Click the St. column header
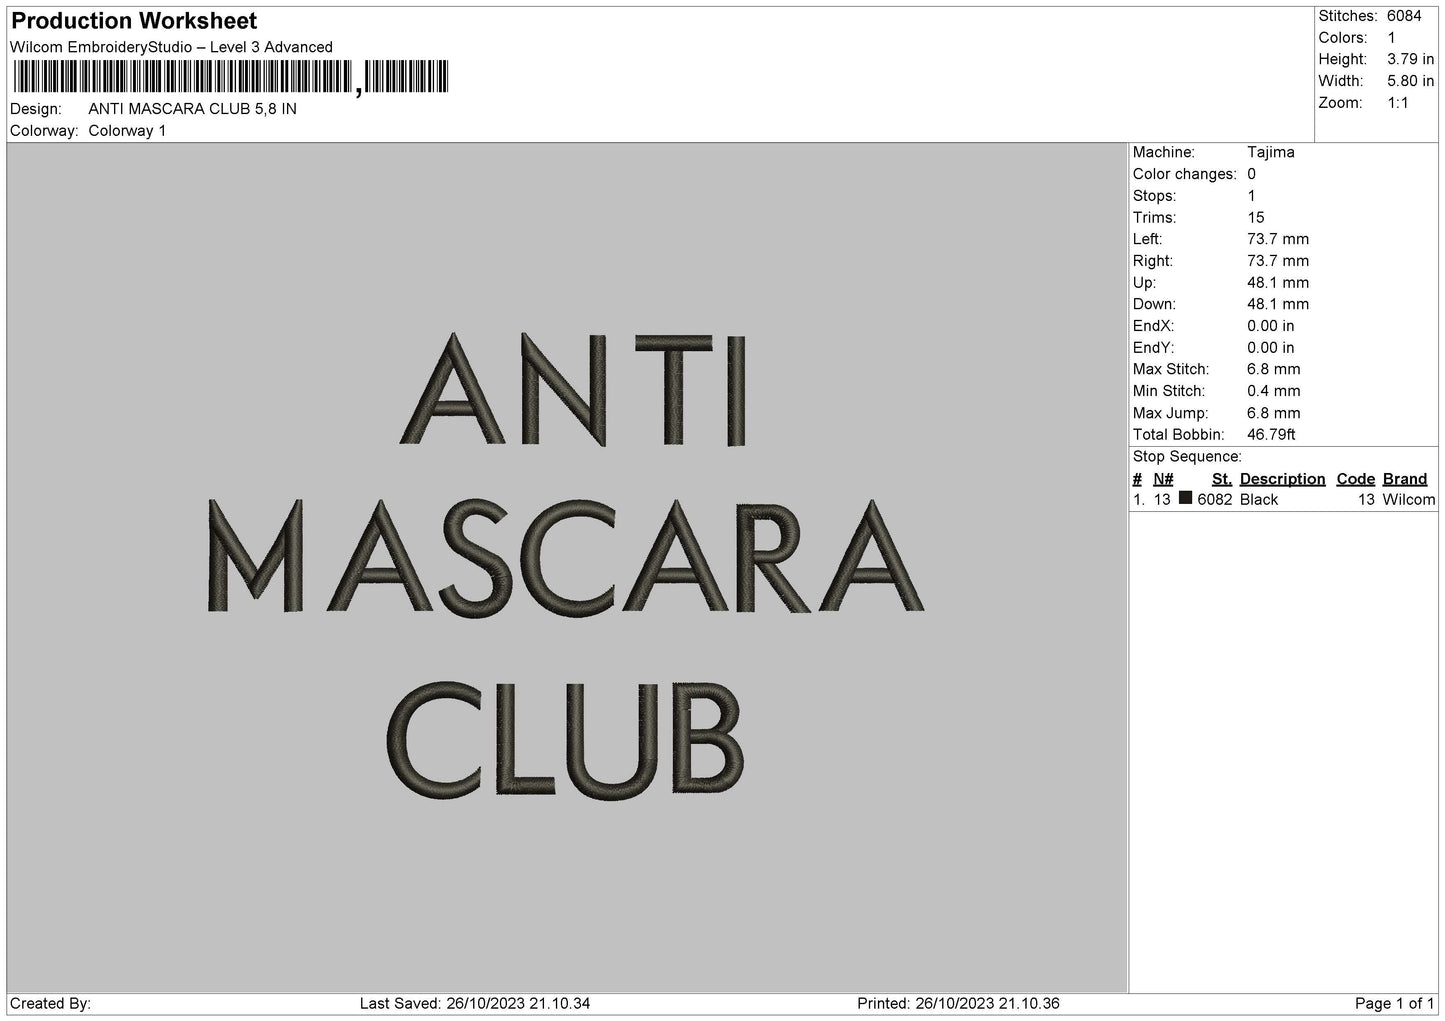Image resolution: width=1445 pixels, height=1021 pixels. pos(1222,479)
